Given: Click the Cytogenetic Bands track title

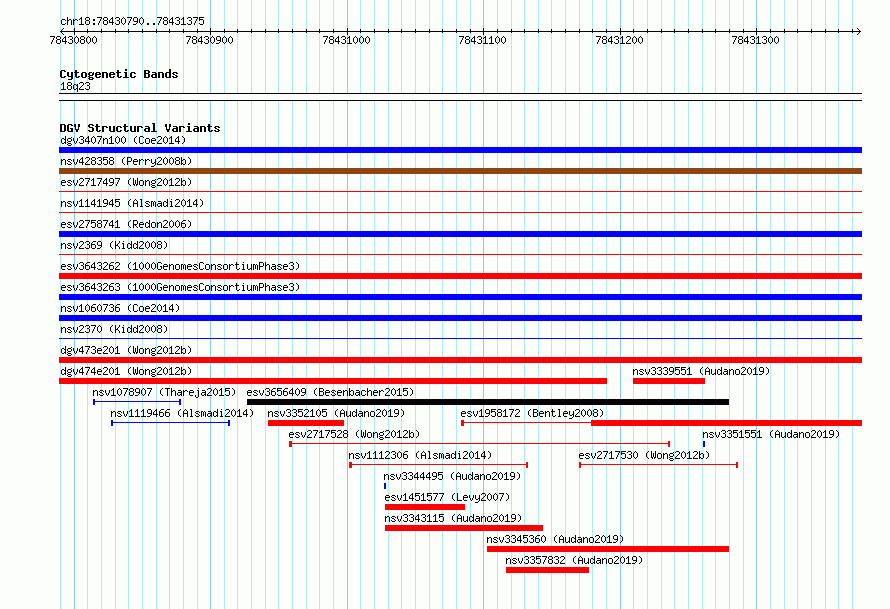Looking at the screenshot, I should [x=119, y=74].
